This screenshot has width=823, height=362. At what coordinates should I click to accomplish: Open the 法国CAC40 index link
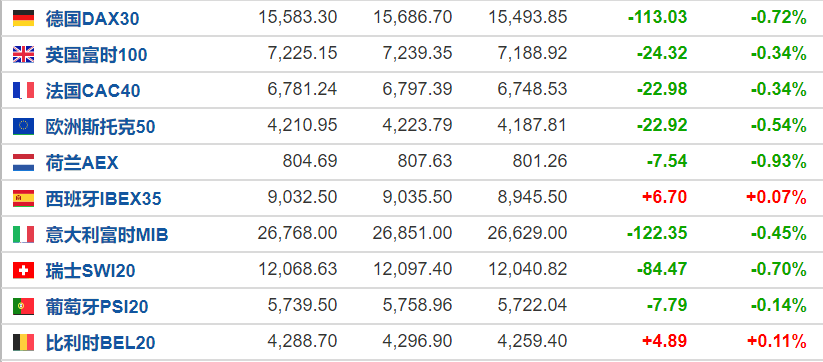[x=93, y=91]
